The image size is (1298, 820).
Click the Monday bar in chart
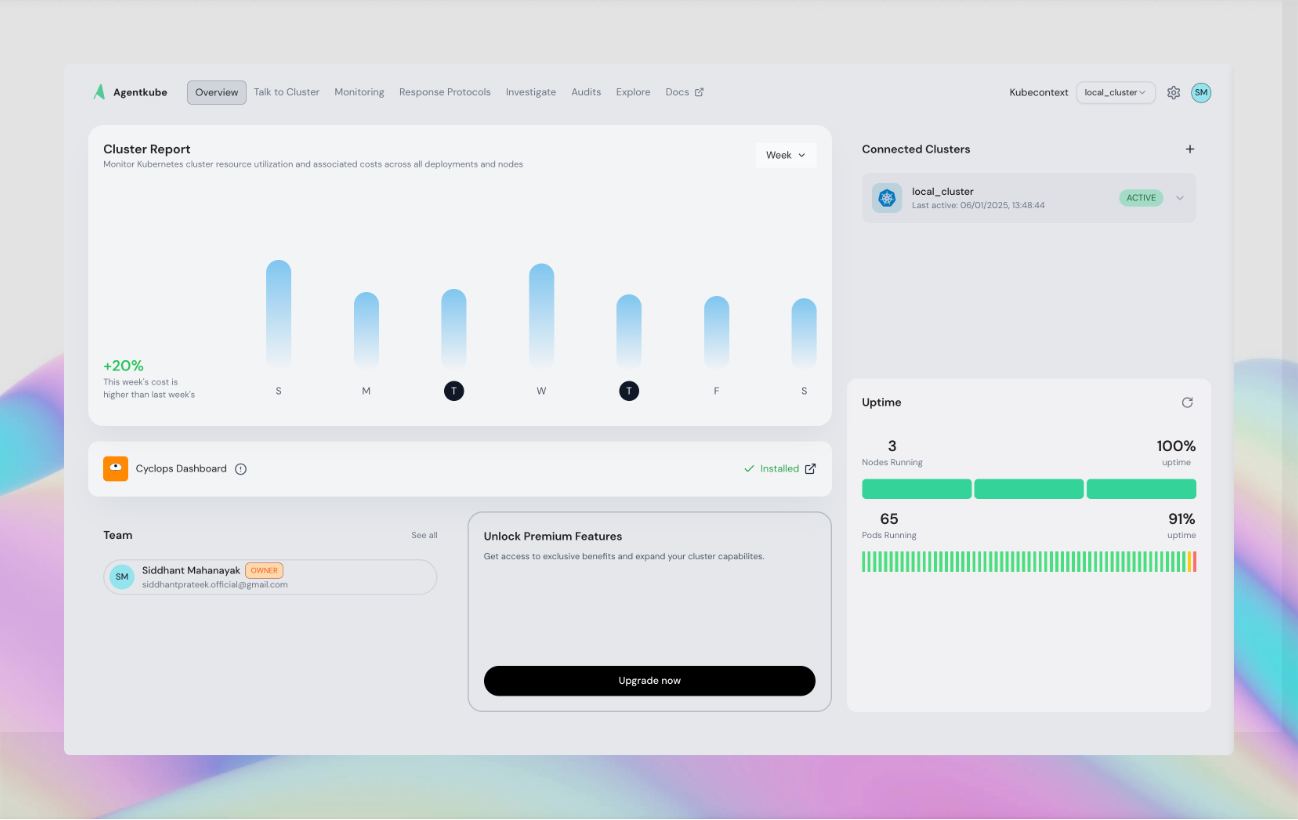pos(366,330)
